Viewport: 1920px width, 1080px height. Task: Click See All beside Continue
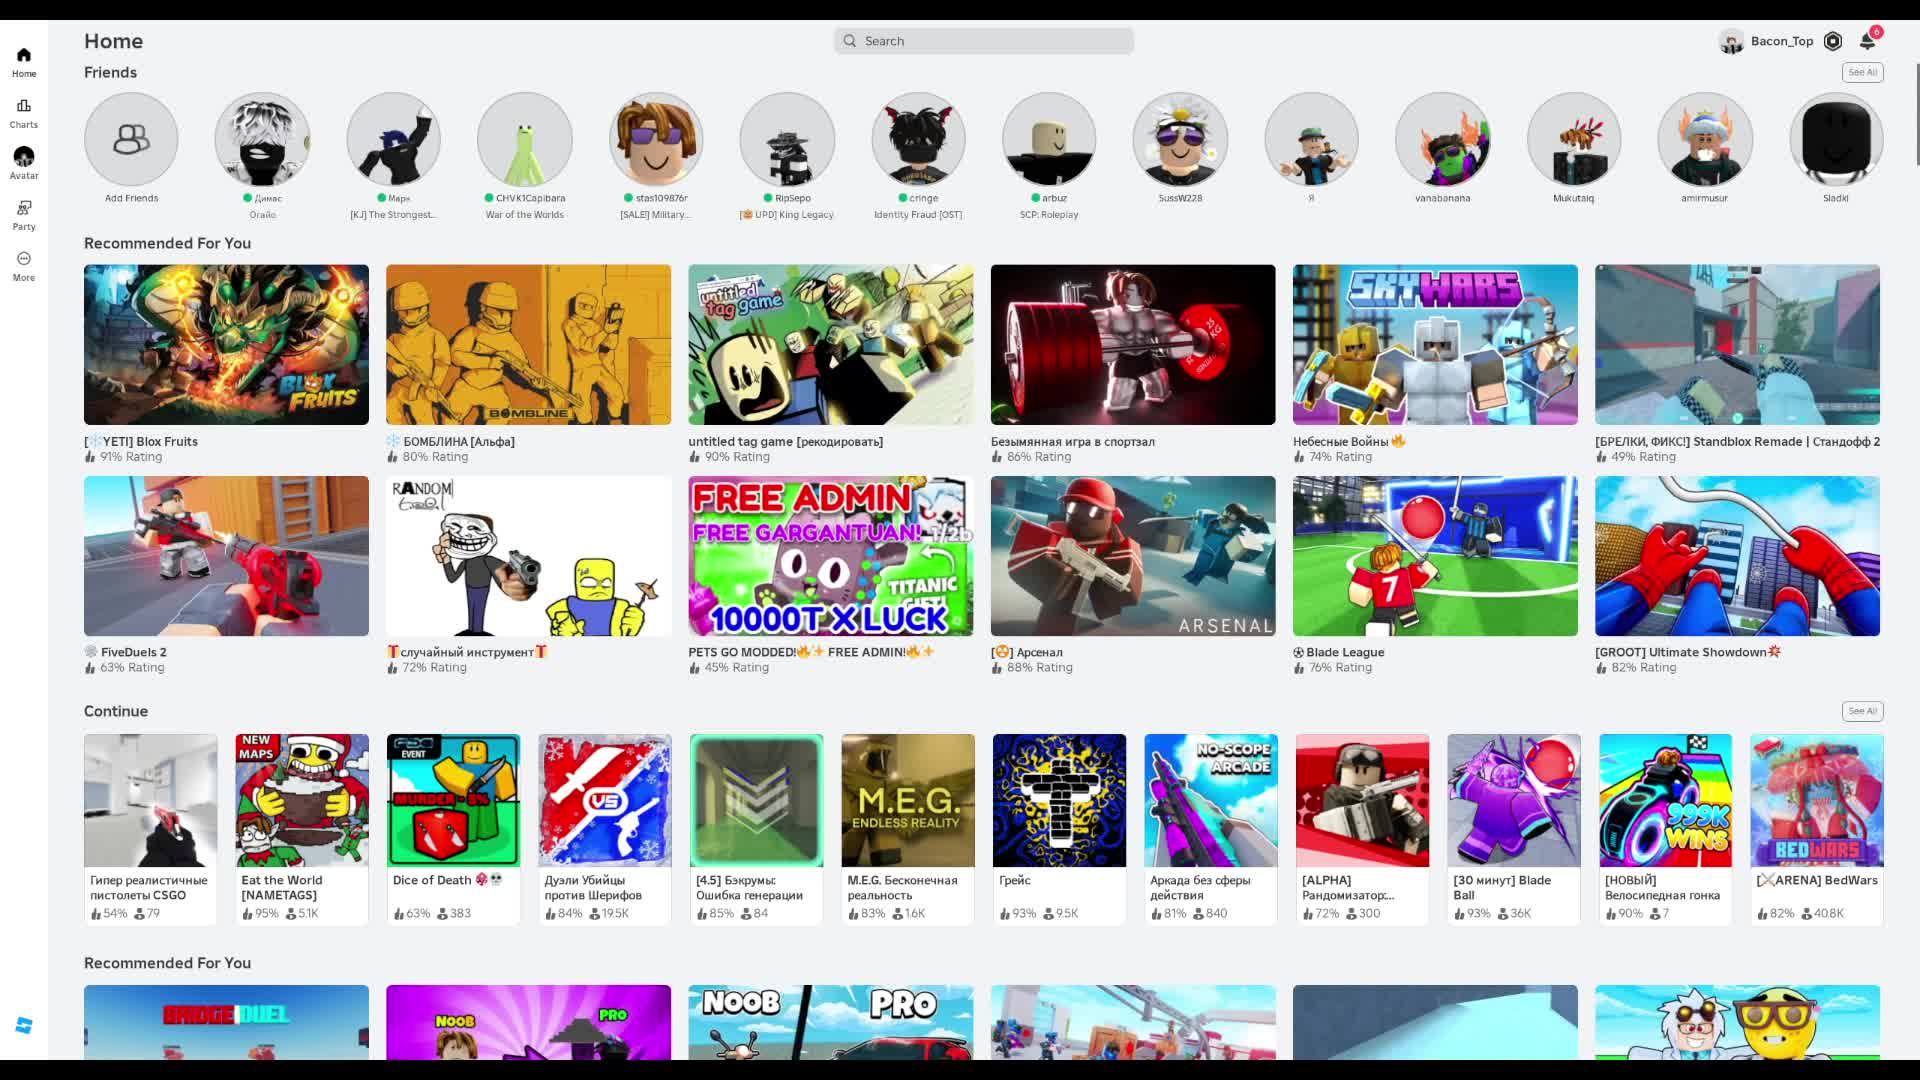[1862, 711]
